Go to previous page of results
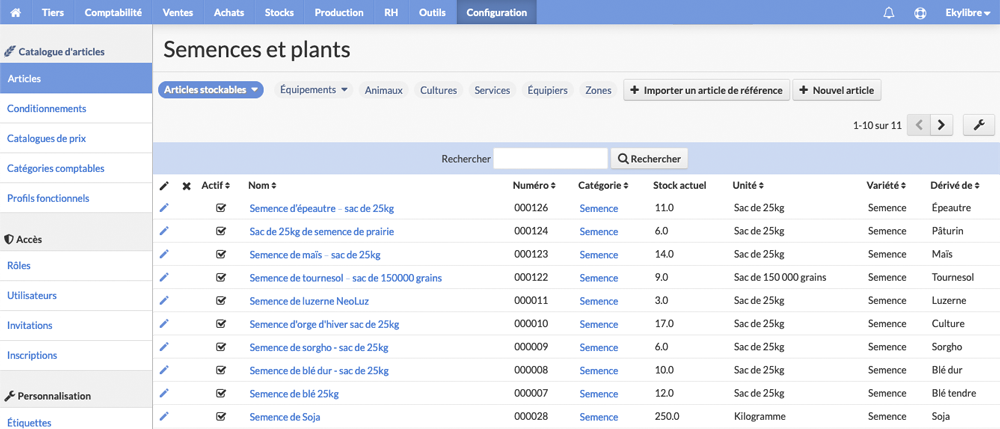Screen dimensions: 1000x429 [x=919, y=125]
